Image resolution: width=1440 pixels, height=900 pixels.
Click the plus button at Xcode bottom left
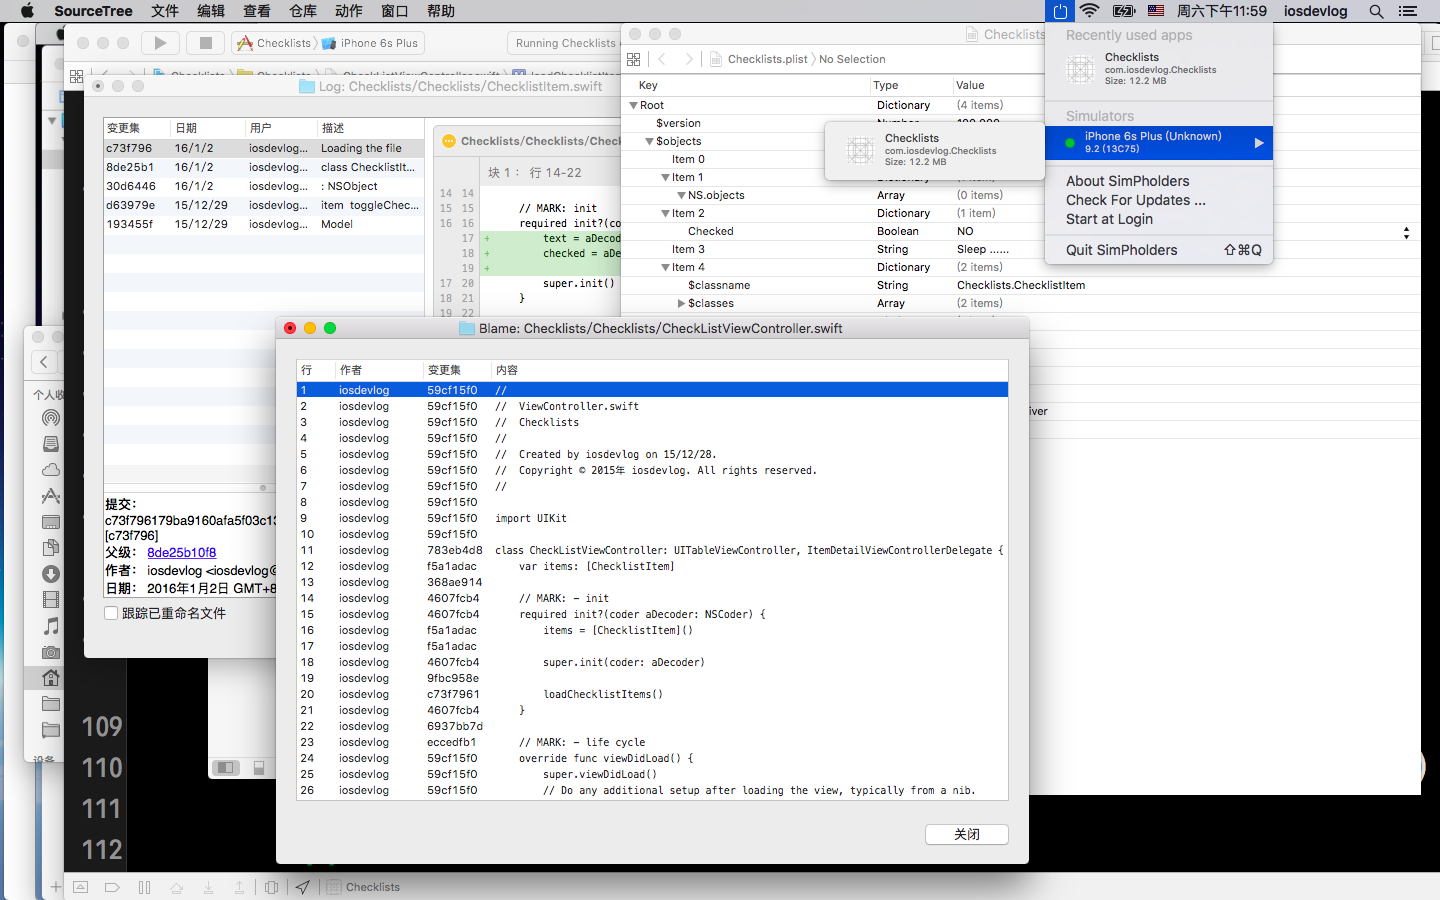coord(56,887)
